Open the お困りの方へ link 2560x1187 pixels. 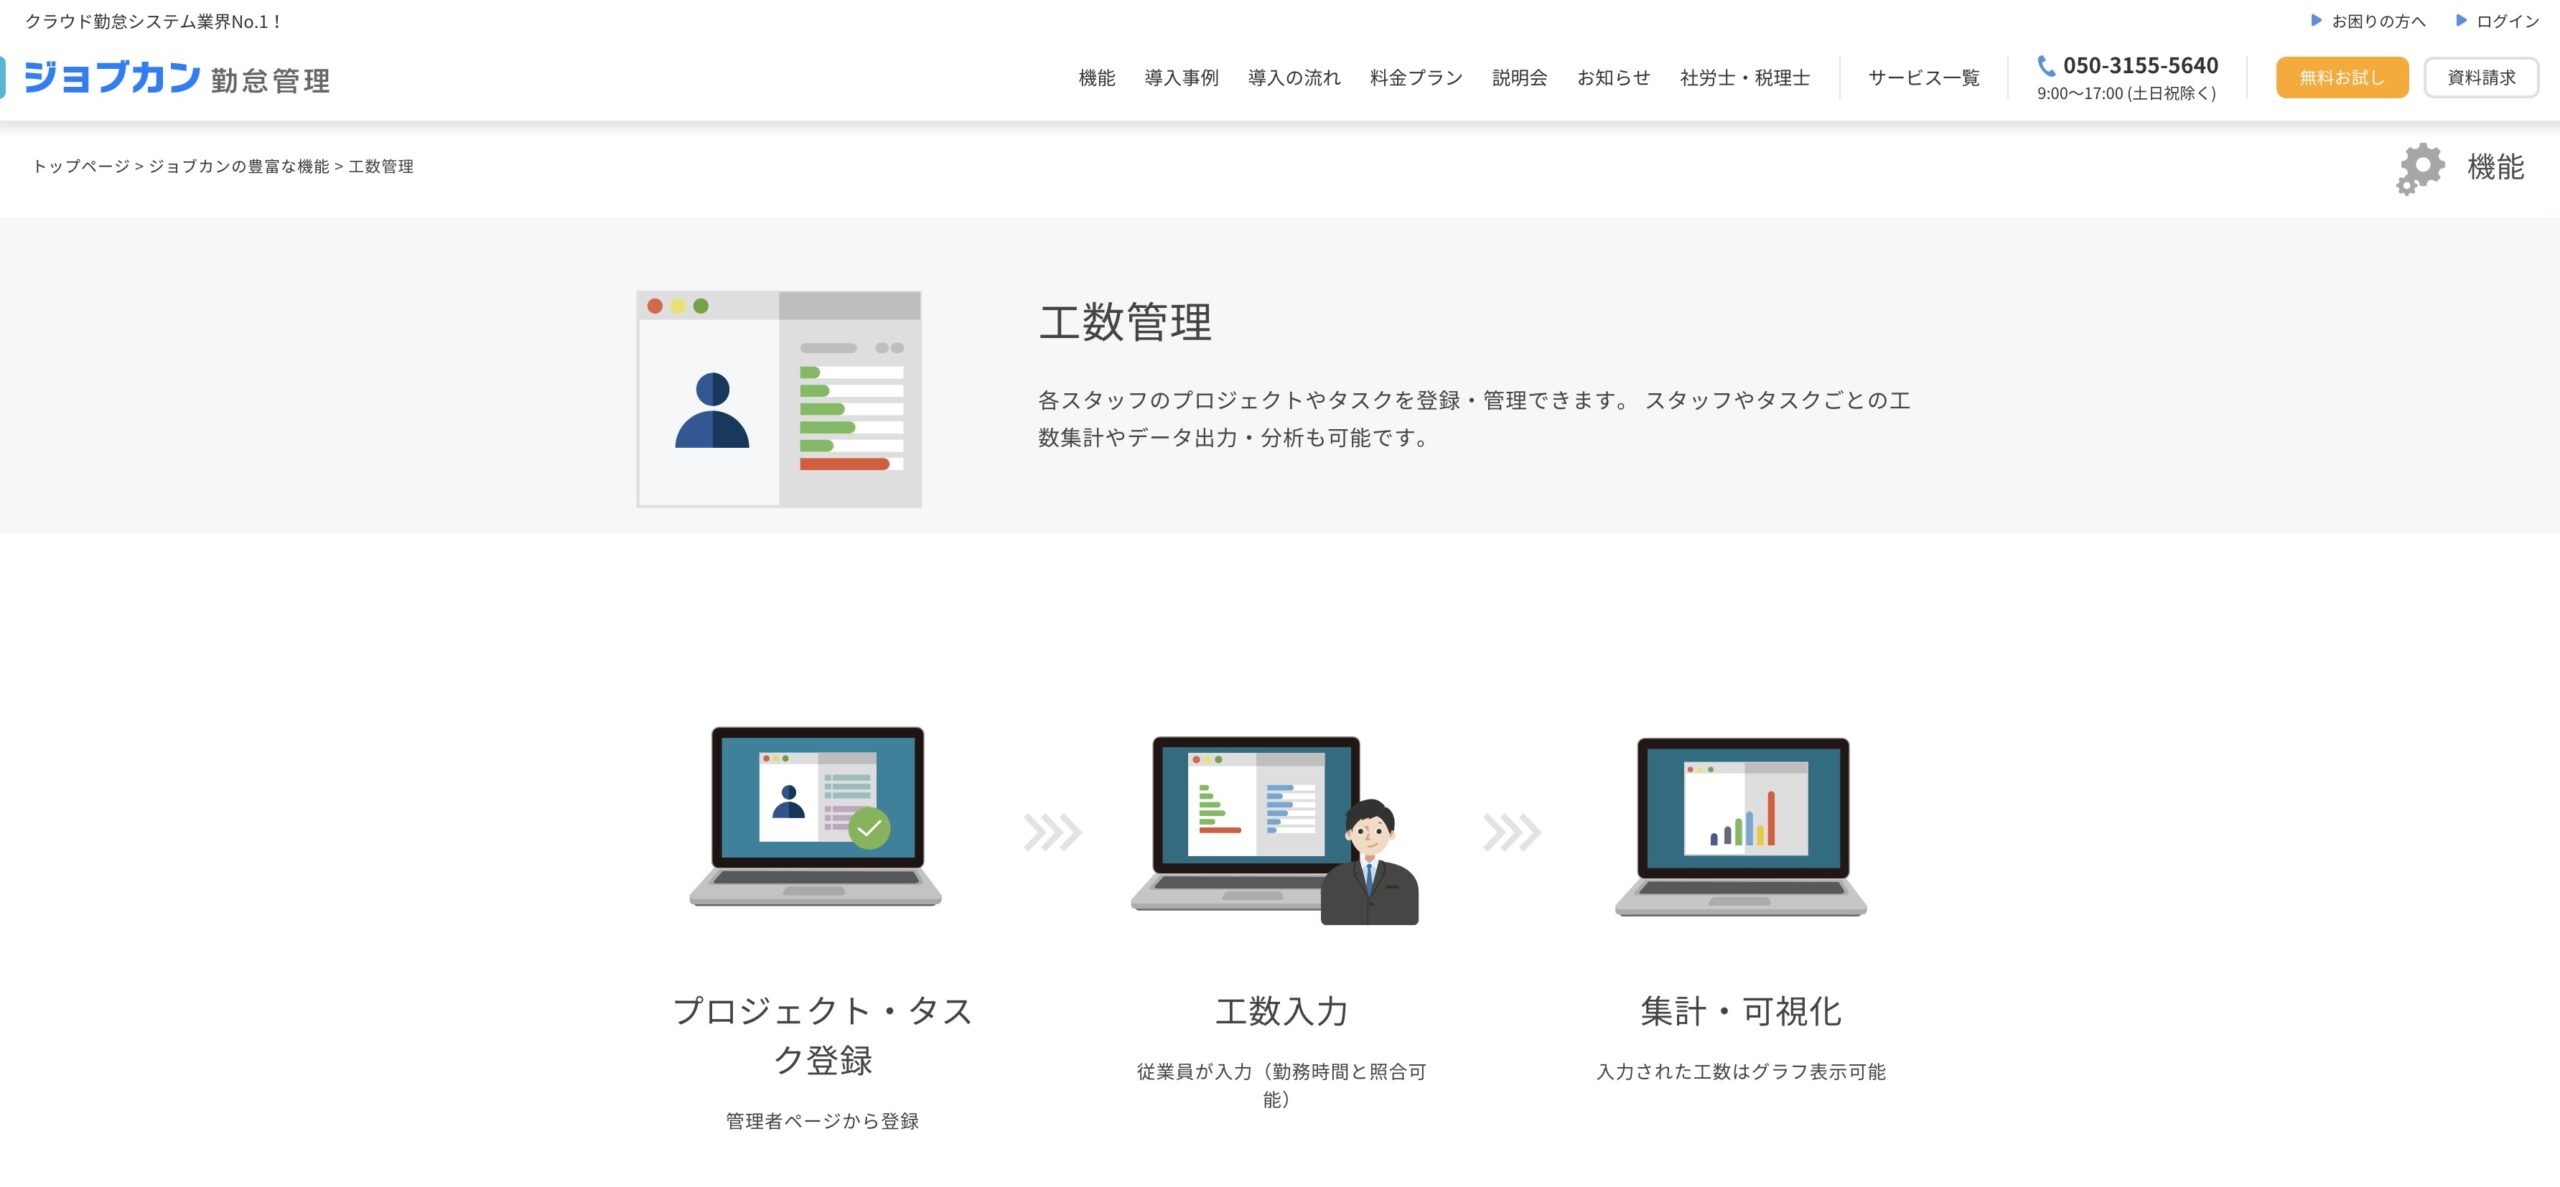click(2378, 21)
